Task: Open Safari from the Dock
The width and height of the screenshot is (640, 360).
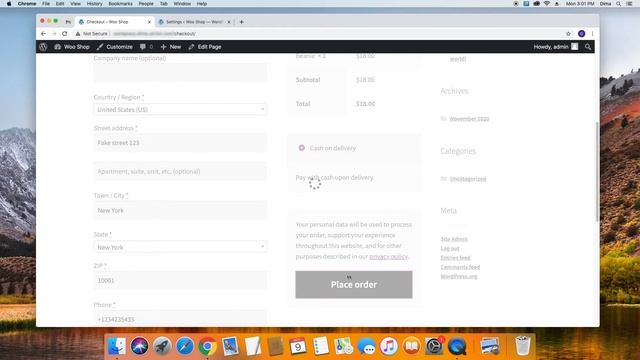Action: click(x=185, y=346)
